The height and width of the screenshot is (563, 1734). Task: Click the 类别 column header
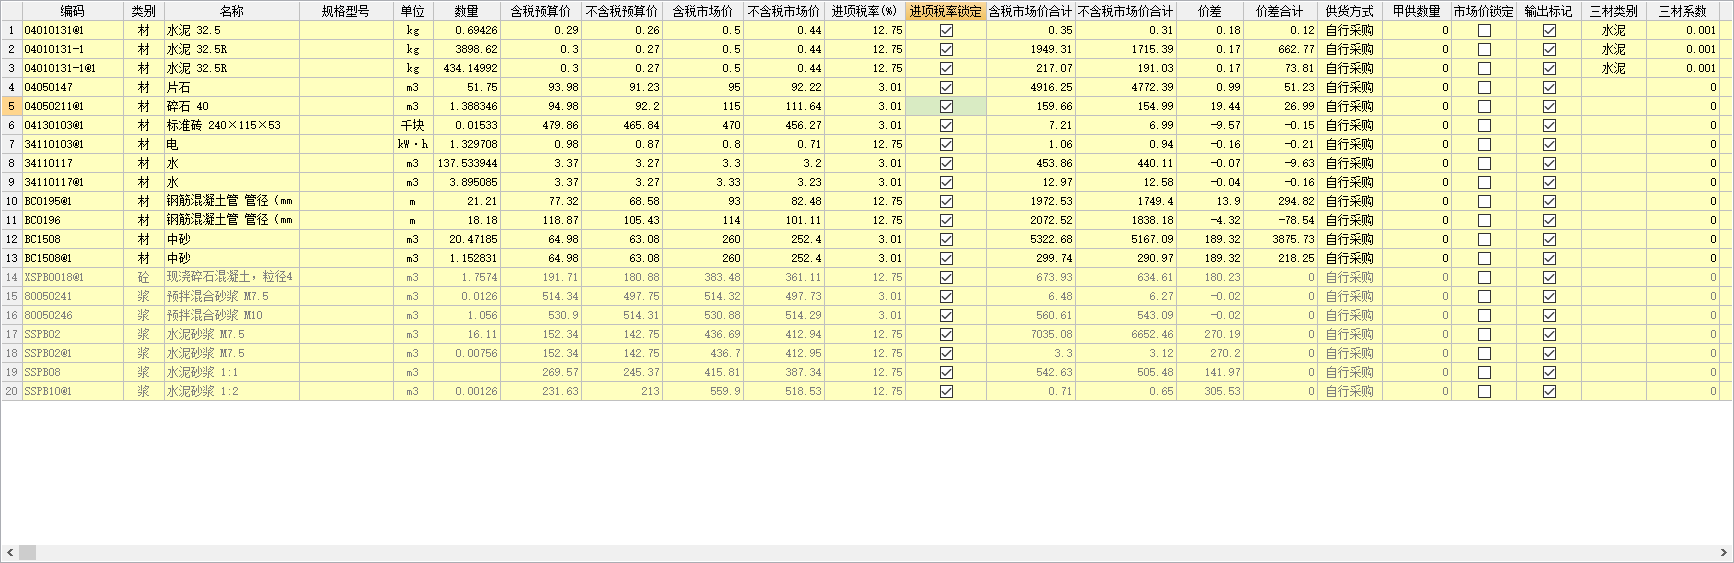[x=143, y=11]
